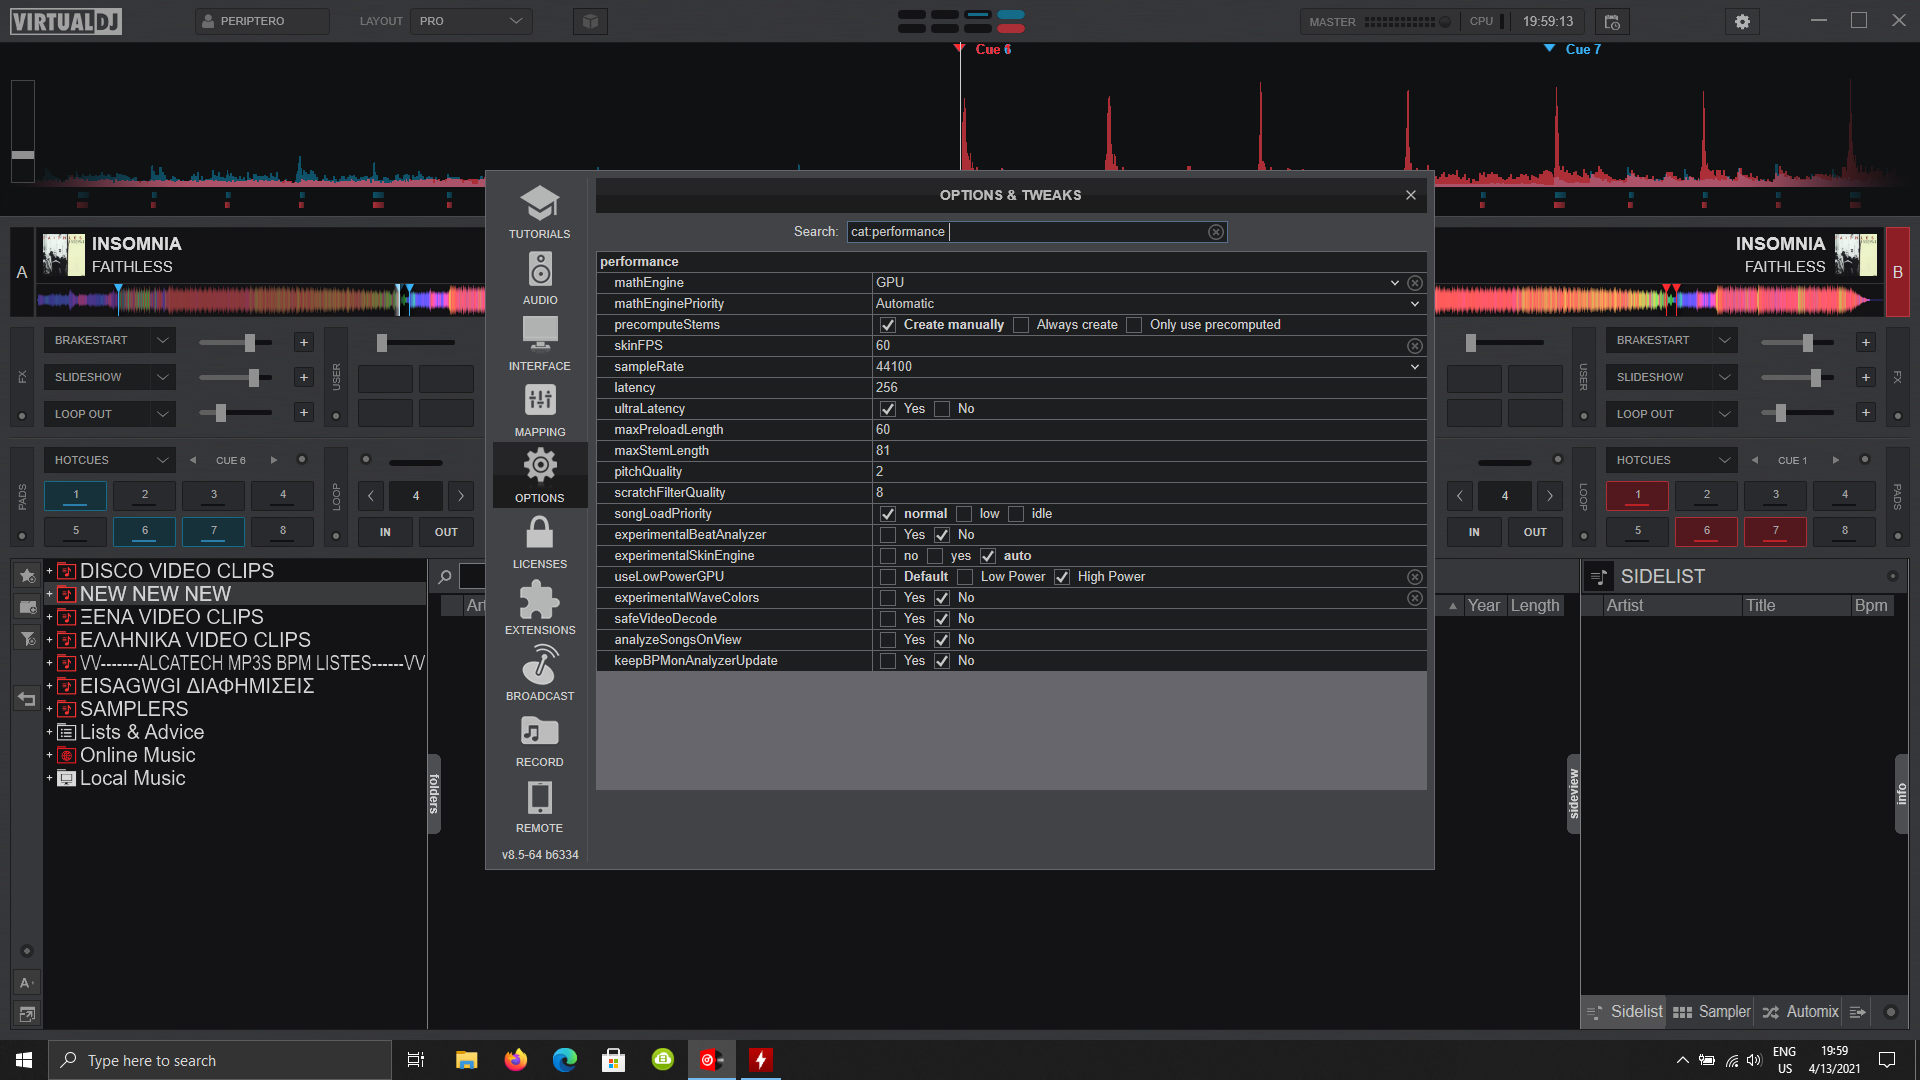Open deck B LOOP OUT effect dropdown

[x=1671, y=414]
